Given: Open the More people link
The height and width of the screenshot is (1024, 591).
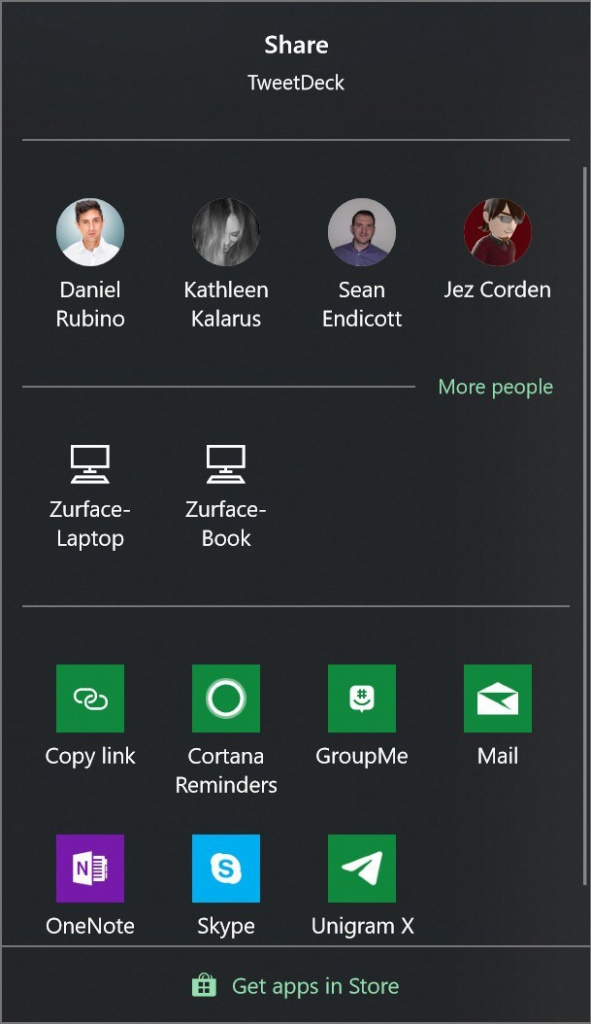Looking at the screenshot, I should (x=496, y=387).
